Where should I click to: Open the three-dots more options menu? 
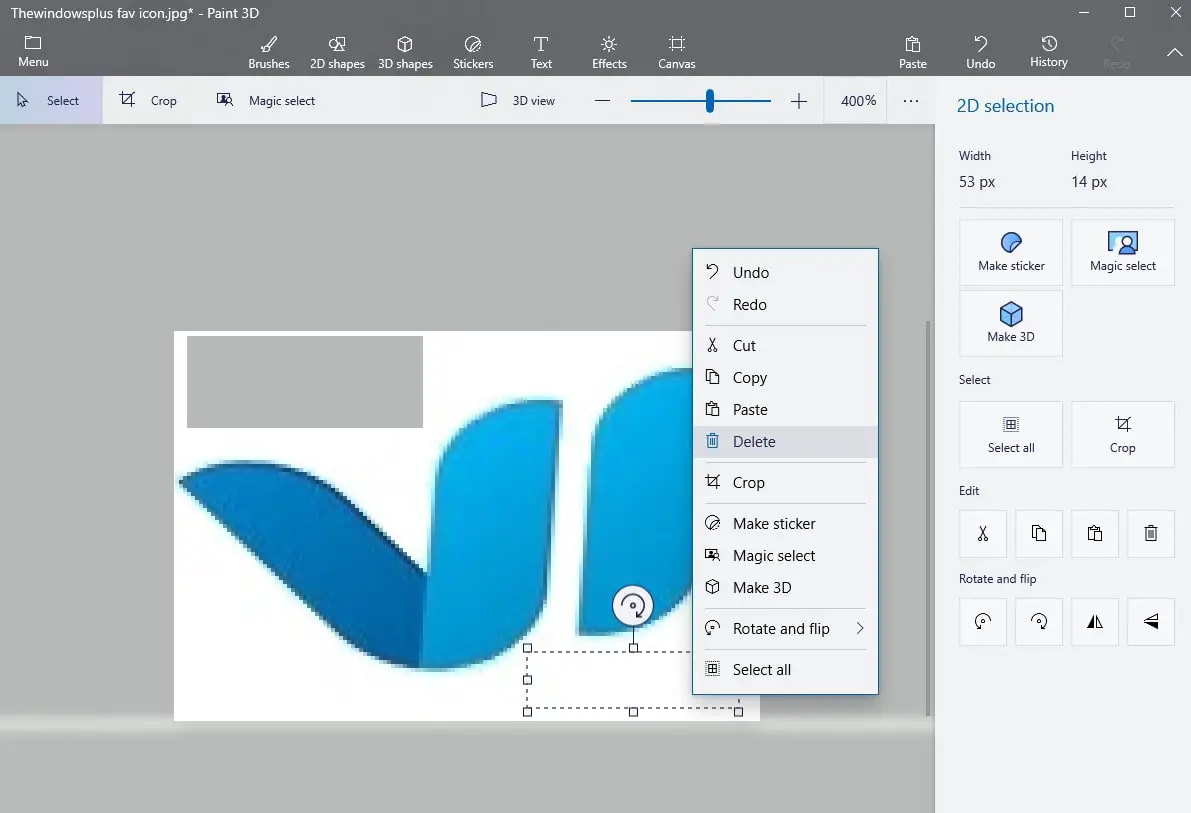coord(911,100)
